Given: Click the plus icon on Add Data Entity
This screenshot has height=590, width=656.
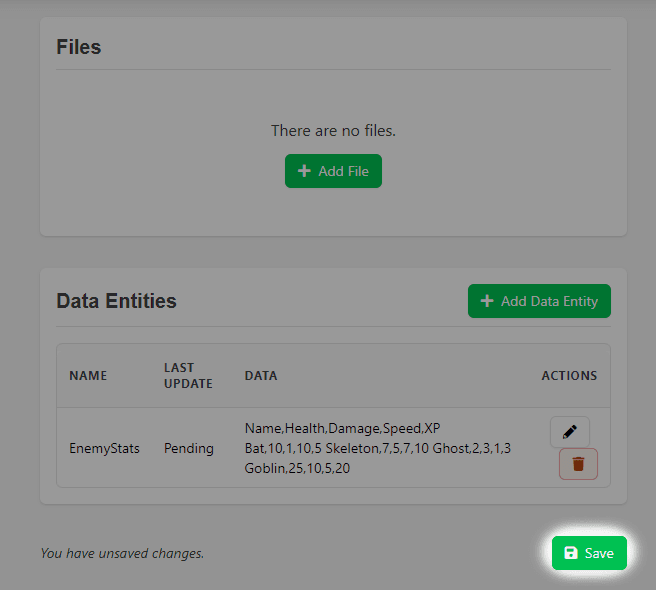Looking at the screenshot, I should coord(487,301).
